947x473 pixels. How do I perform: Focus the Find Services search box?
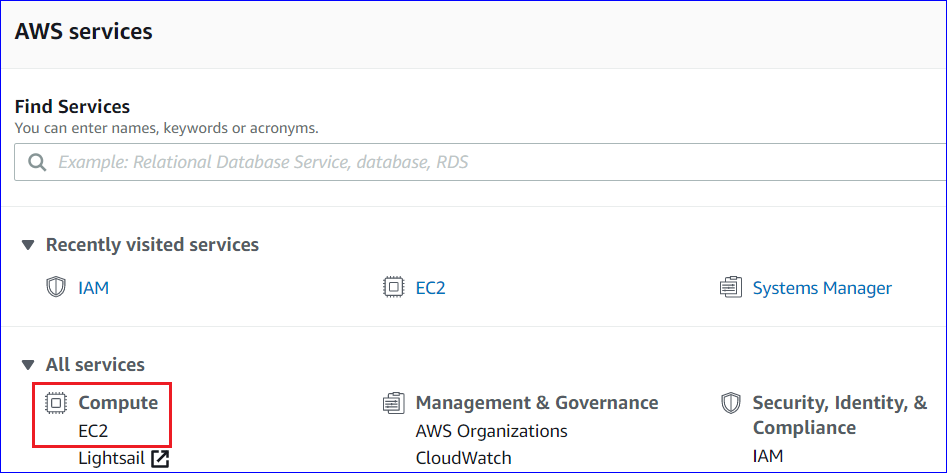coord(481,162)
